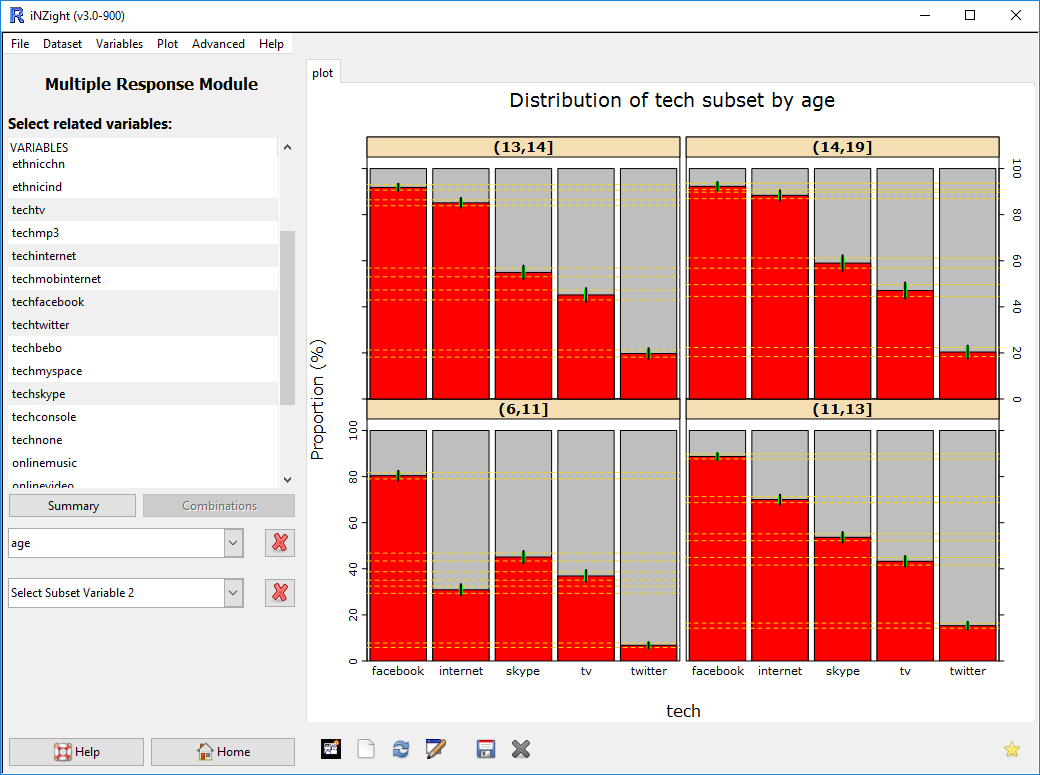
Task: Select the techmp3 variable
Action: click(35, 233)
